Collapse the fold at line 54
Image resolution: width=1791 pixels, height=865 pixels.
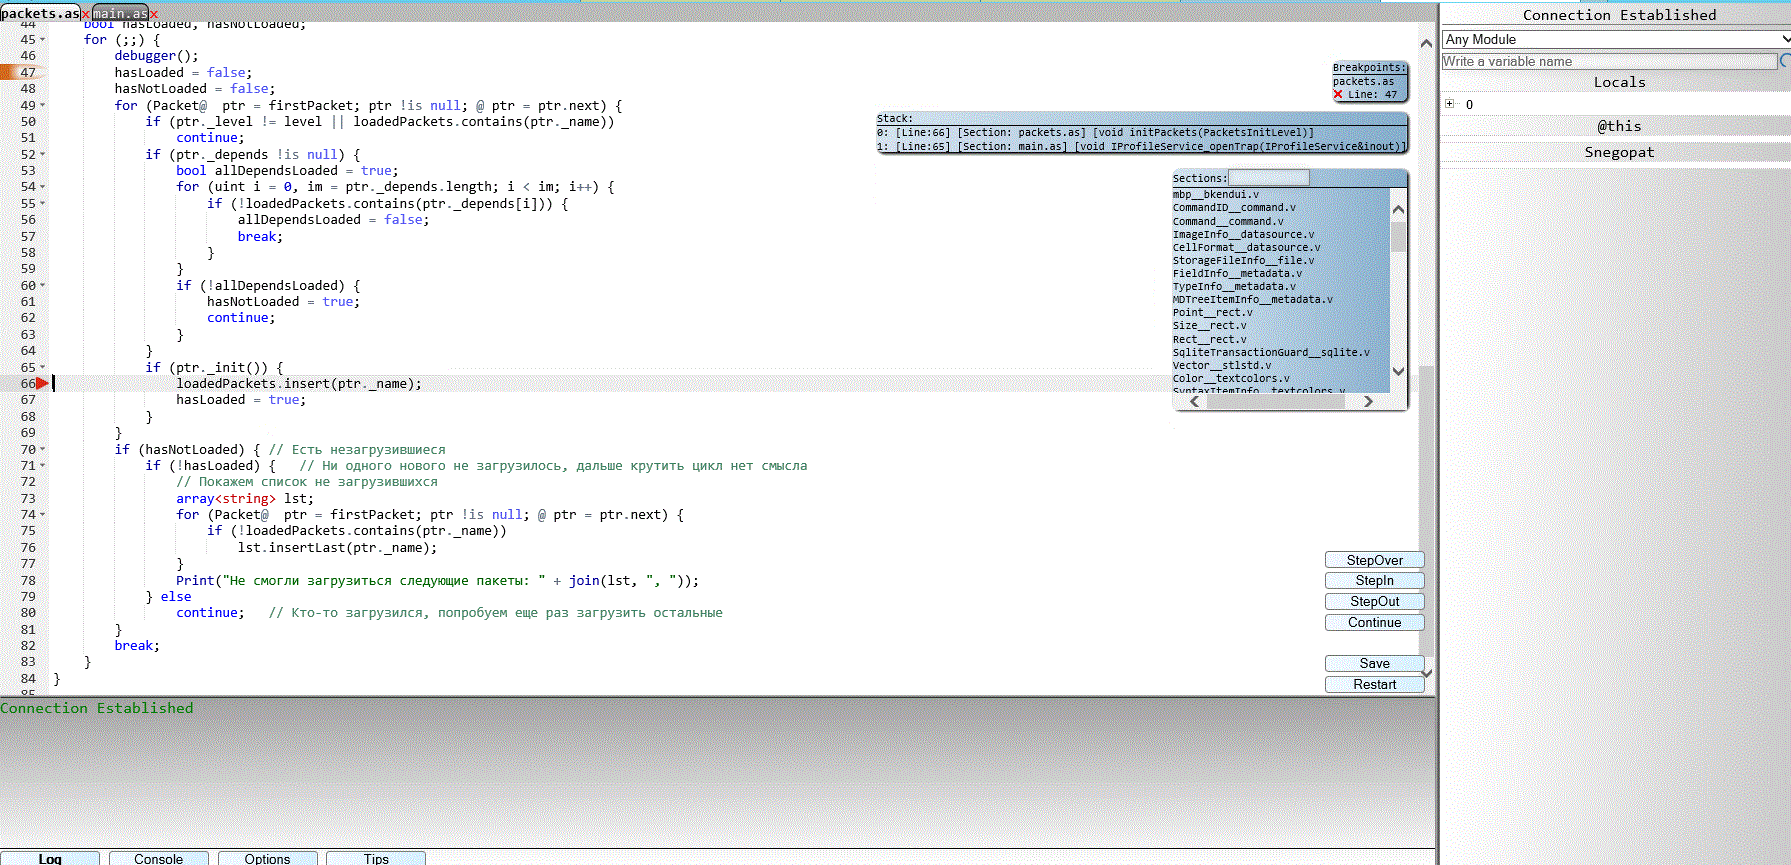(42, 187)
